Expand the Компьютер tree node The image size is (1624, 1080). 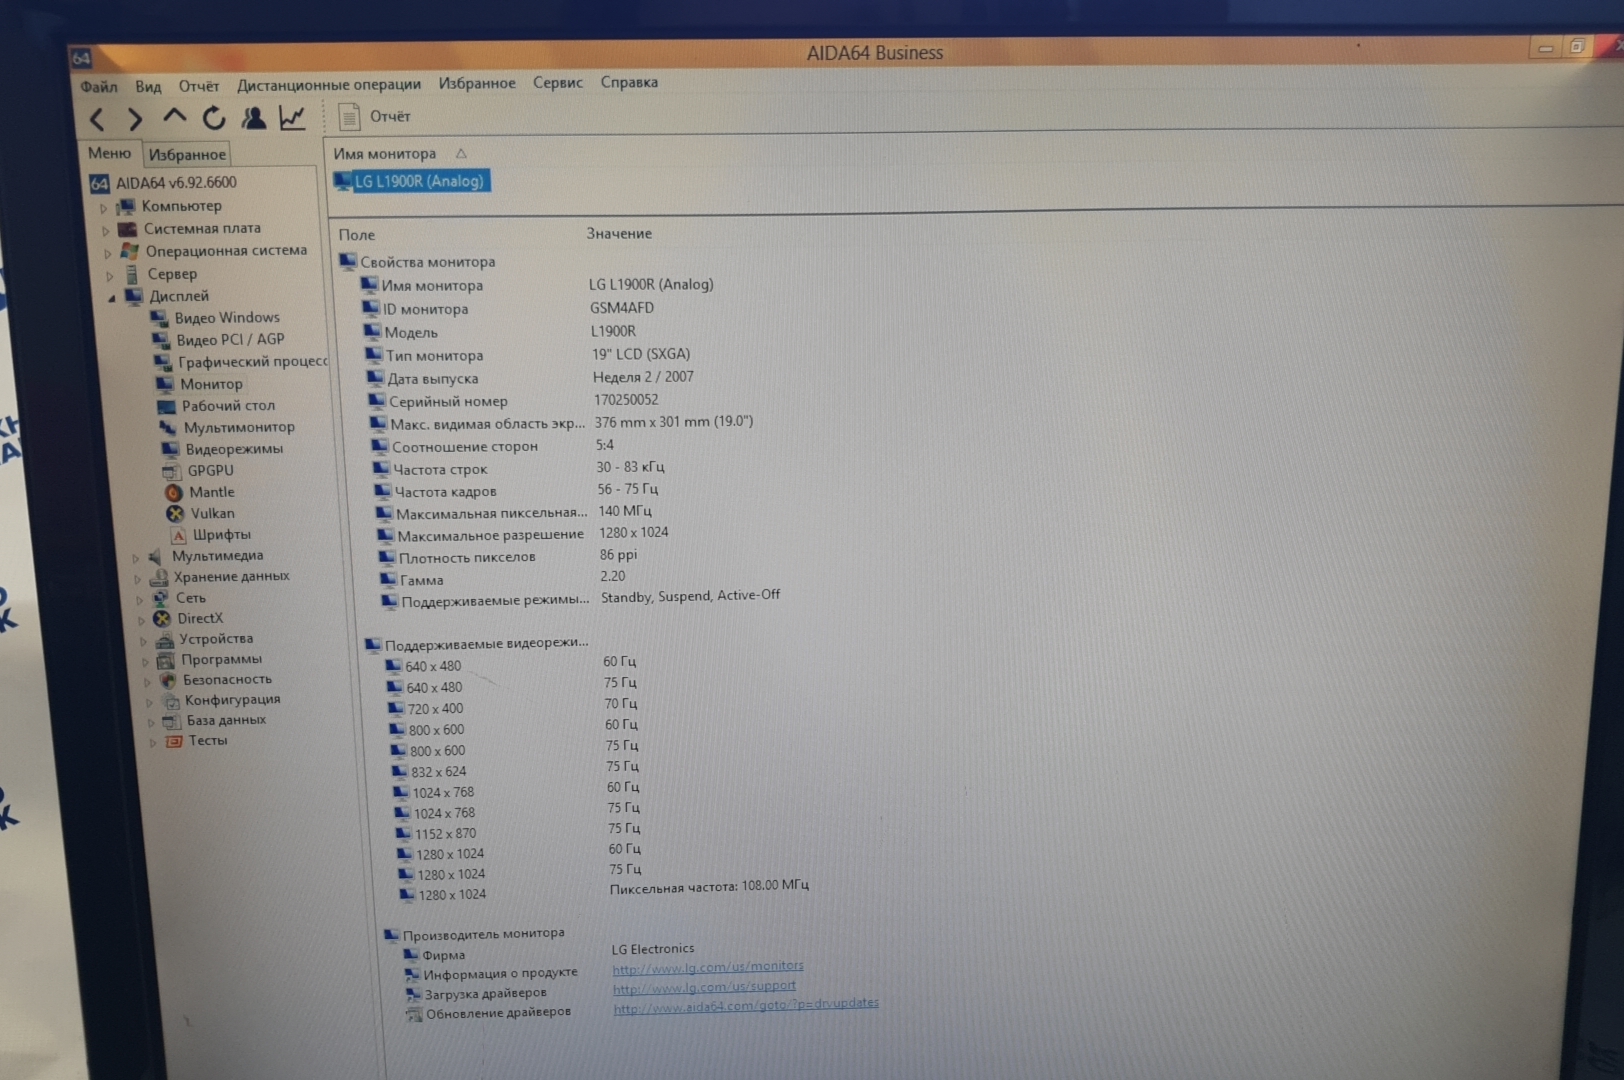click(x=103, y=208)
